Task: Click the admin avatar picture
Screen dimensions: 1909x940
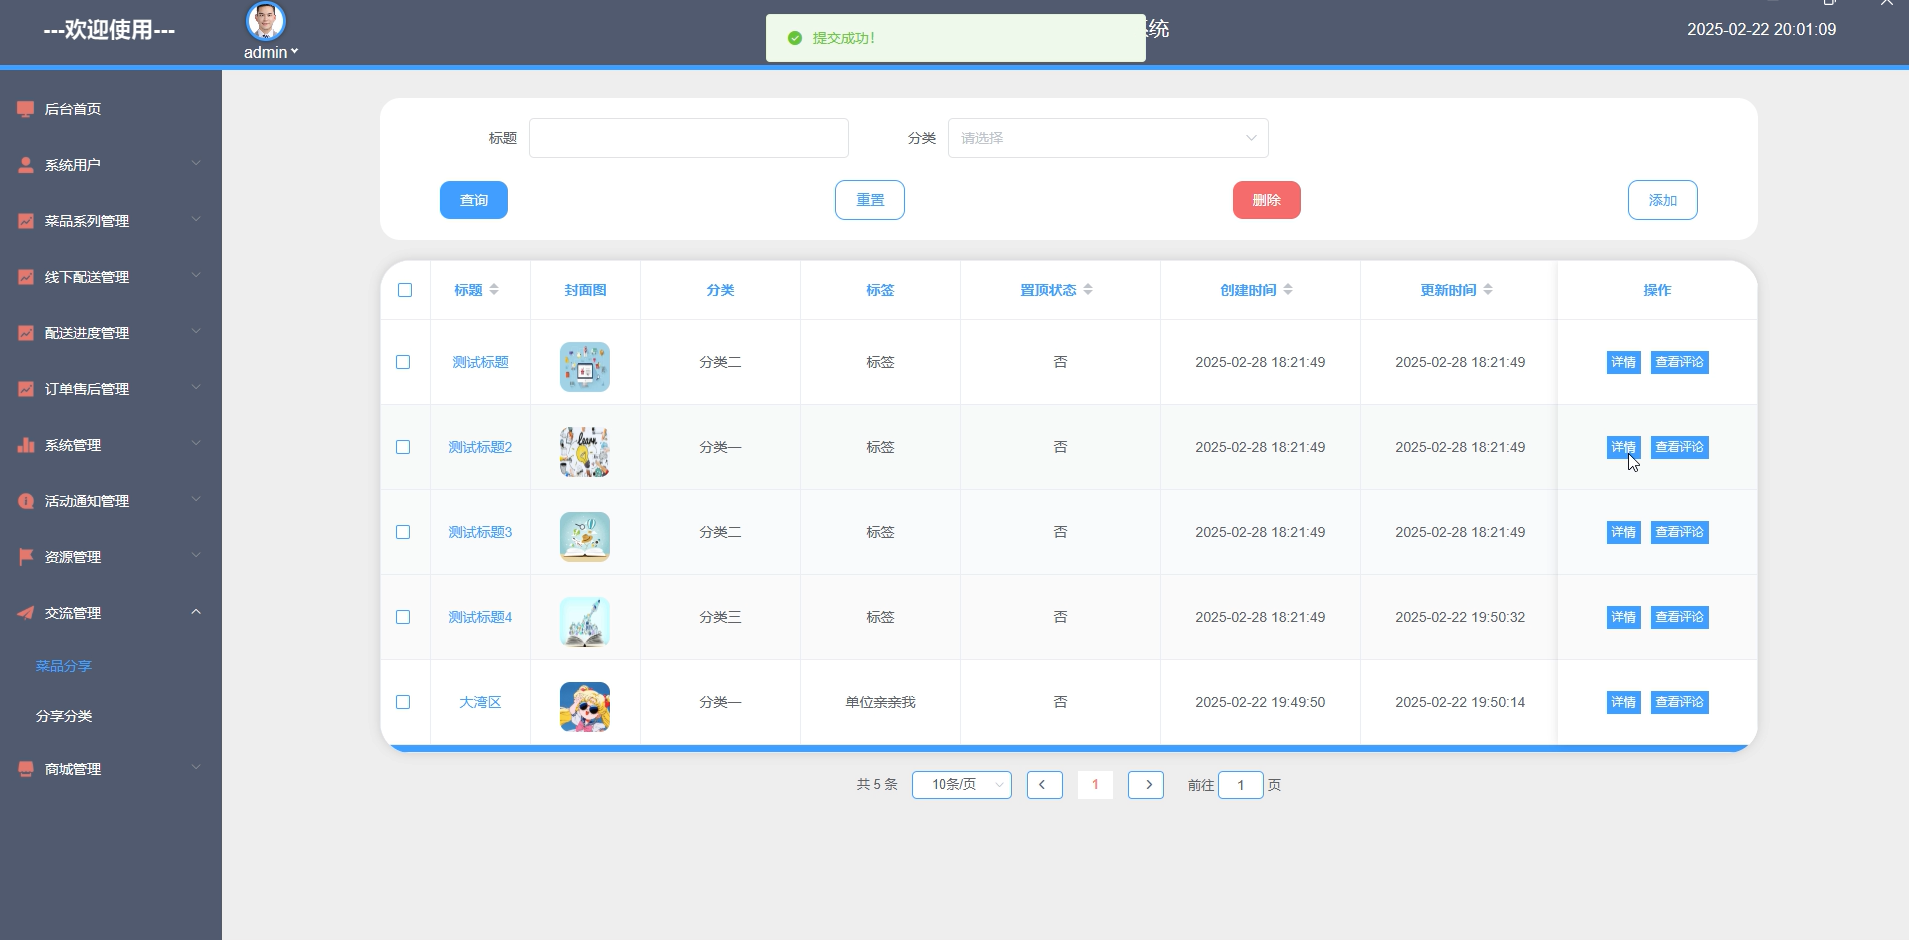Action: point(266,21)
